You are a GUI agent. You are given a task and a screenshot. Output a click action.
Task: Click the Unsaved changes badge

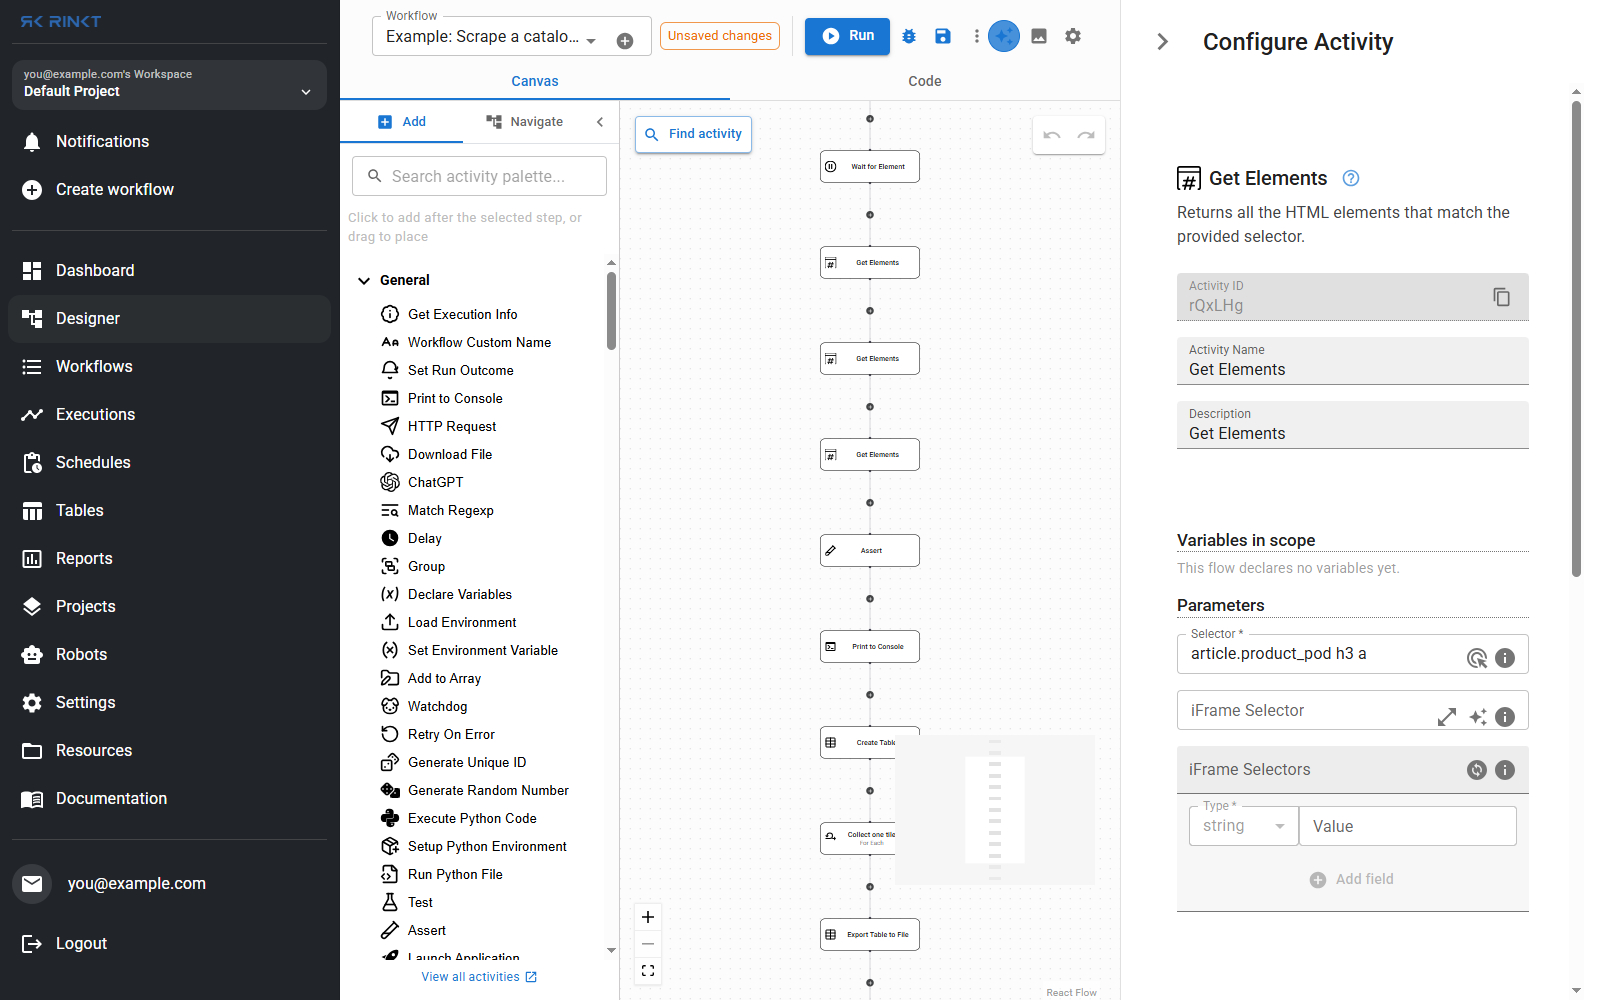coord(720,36)
